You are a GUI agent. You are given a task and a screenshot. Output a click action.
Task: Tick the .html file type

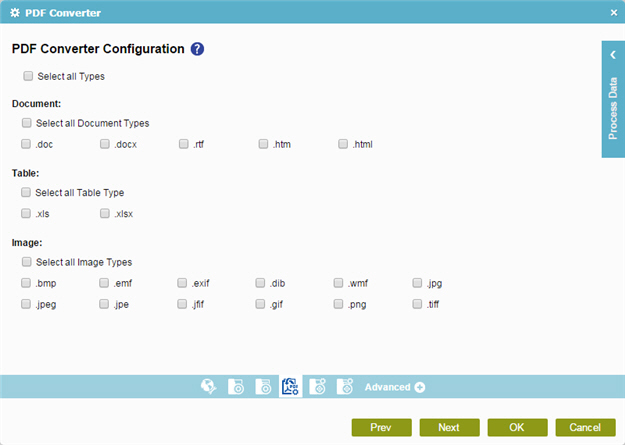pyautogui.click(x=343, y=144)
